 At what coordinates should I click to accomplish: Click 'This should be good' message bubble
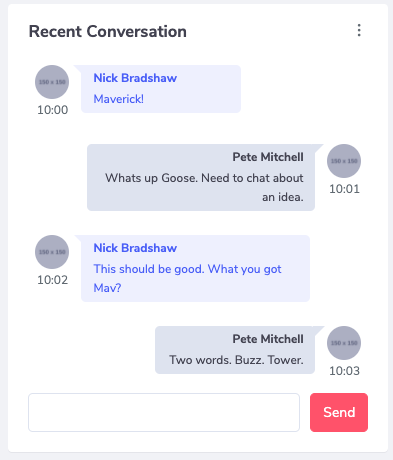[x=195, y=268]
